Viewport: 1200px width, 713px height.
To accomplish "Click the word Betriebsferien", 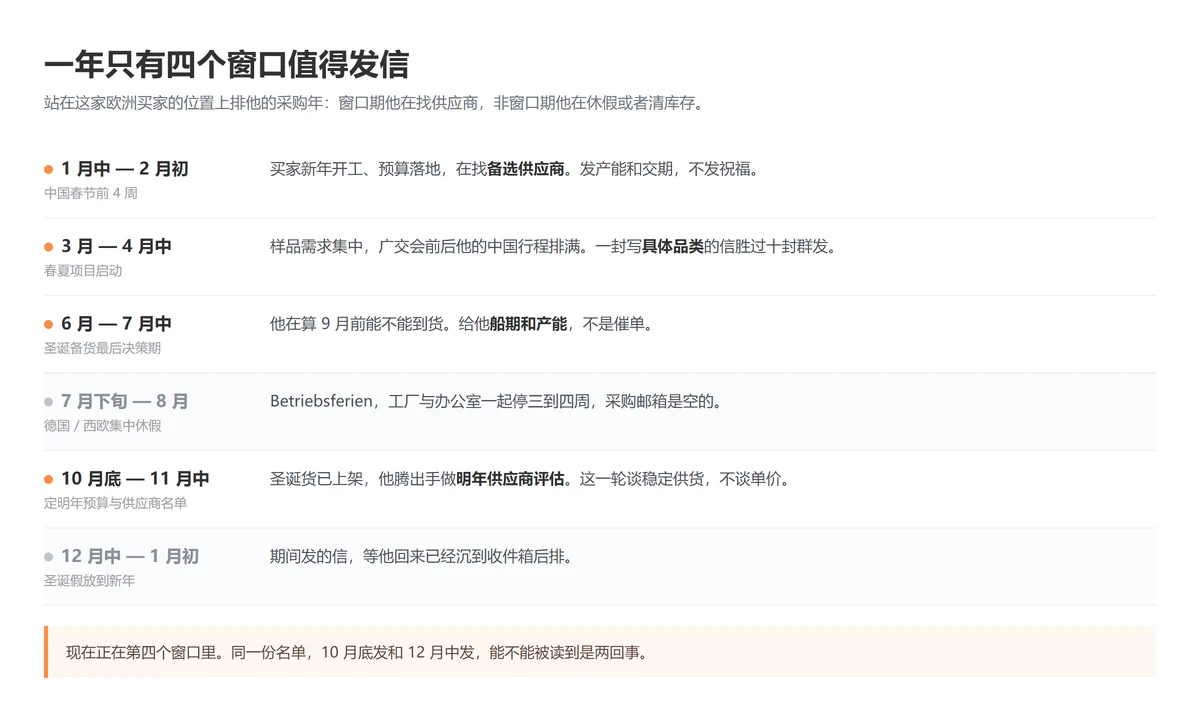I will (320, 402).
